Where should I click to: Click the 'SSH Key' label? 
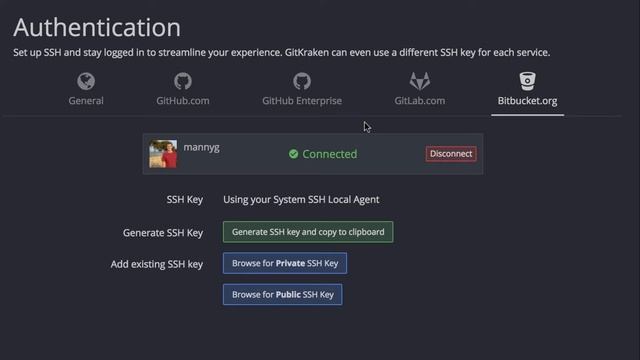184,200
